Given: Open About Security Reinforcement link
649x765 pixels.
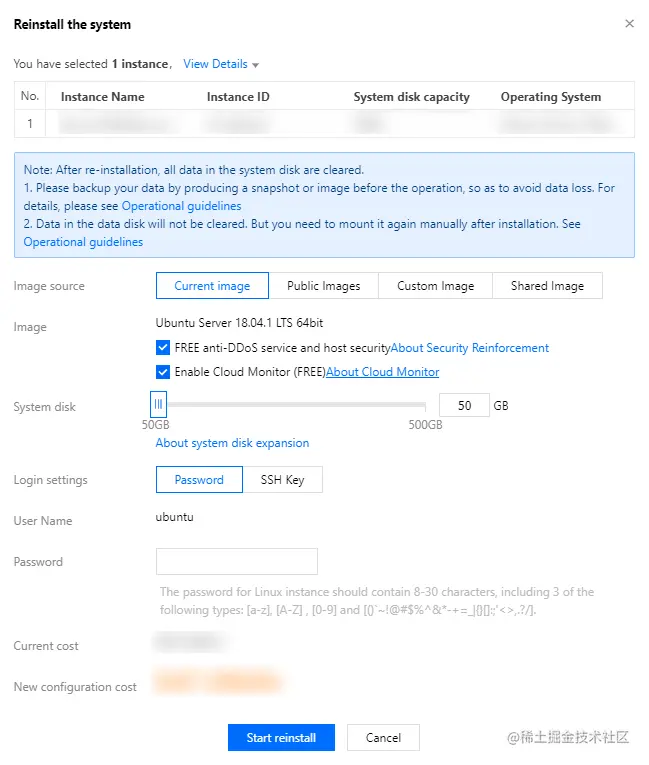Looking at the screenshot, I should [469, 348].
